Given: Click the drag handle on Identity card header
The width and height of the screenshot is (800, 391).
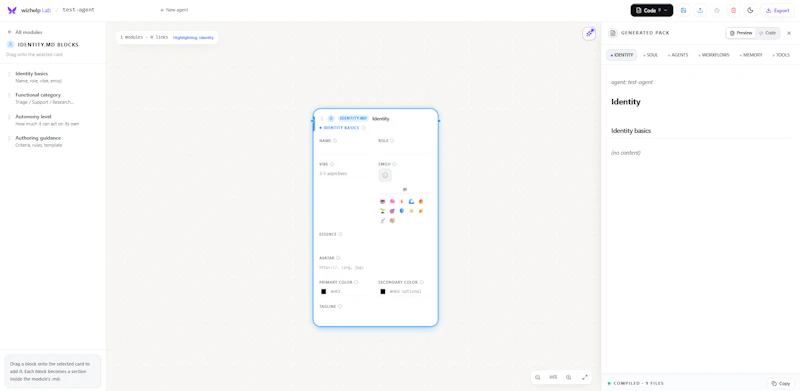Looking at the screenshot, I should tap(321, 118).
